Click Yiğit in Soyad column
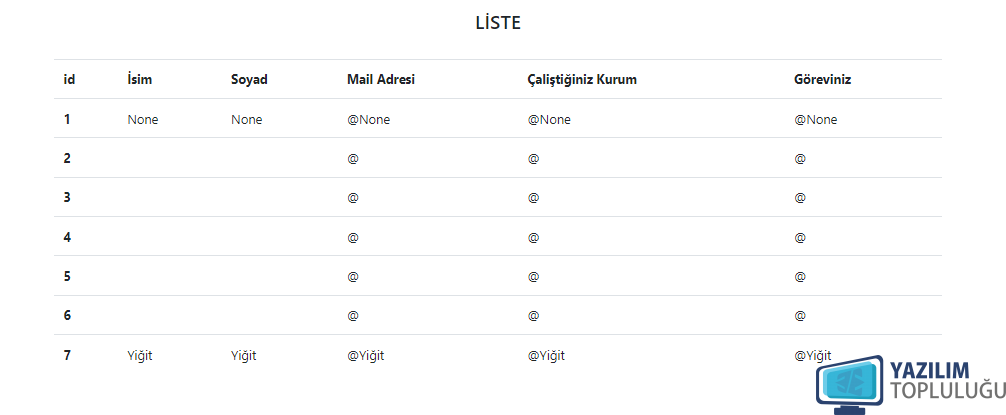The height and width of the screenshot is (415, 1006). (x=244, y=355)
